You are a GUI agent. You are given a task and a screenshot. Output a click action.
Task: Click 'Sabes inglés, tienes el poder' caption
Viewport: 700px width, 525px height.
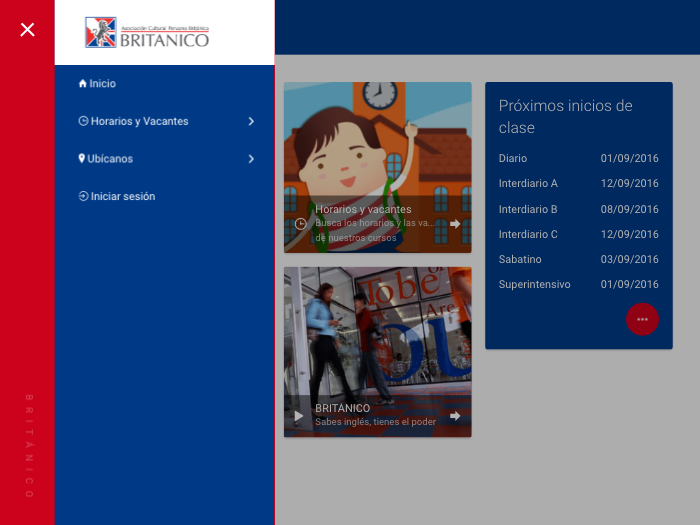375,422
